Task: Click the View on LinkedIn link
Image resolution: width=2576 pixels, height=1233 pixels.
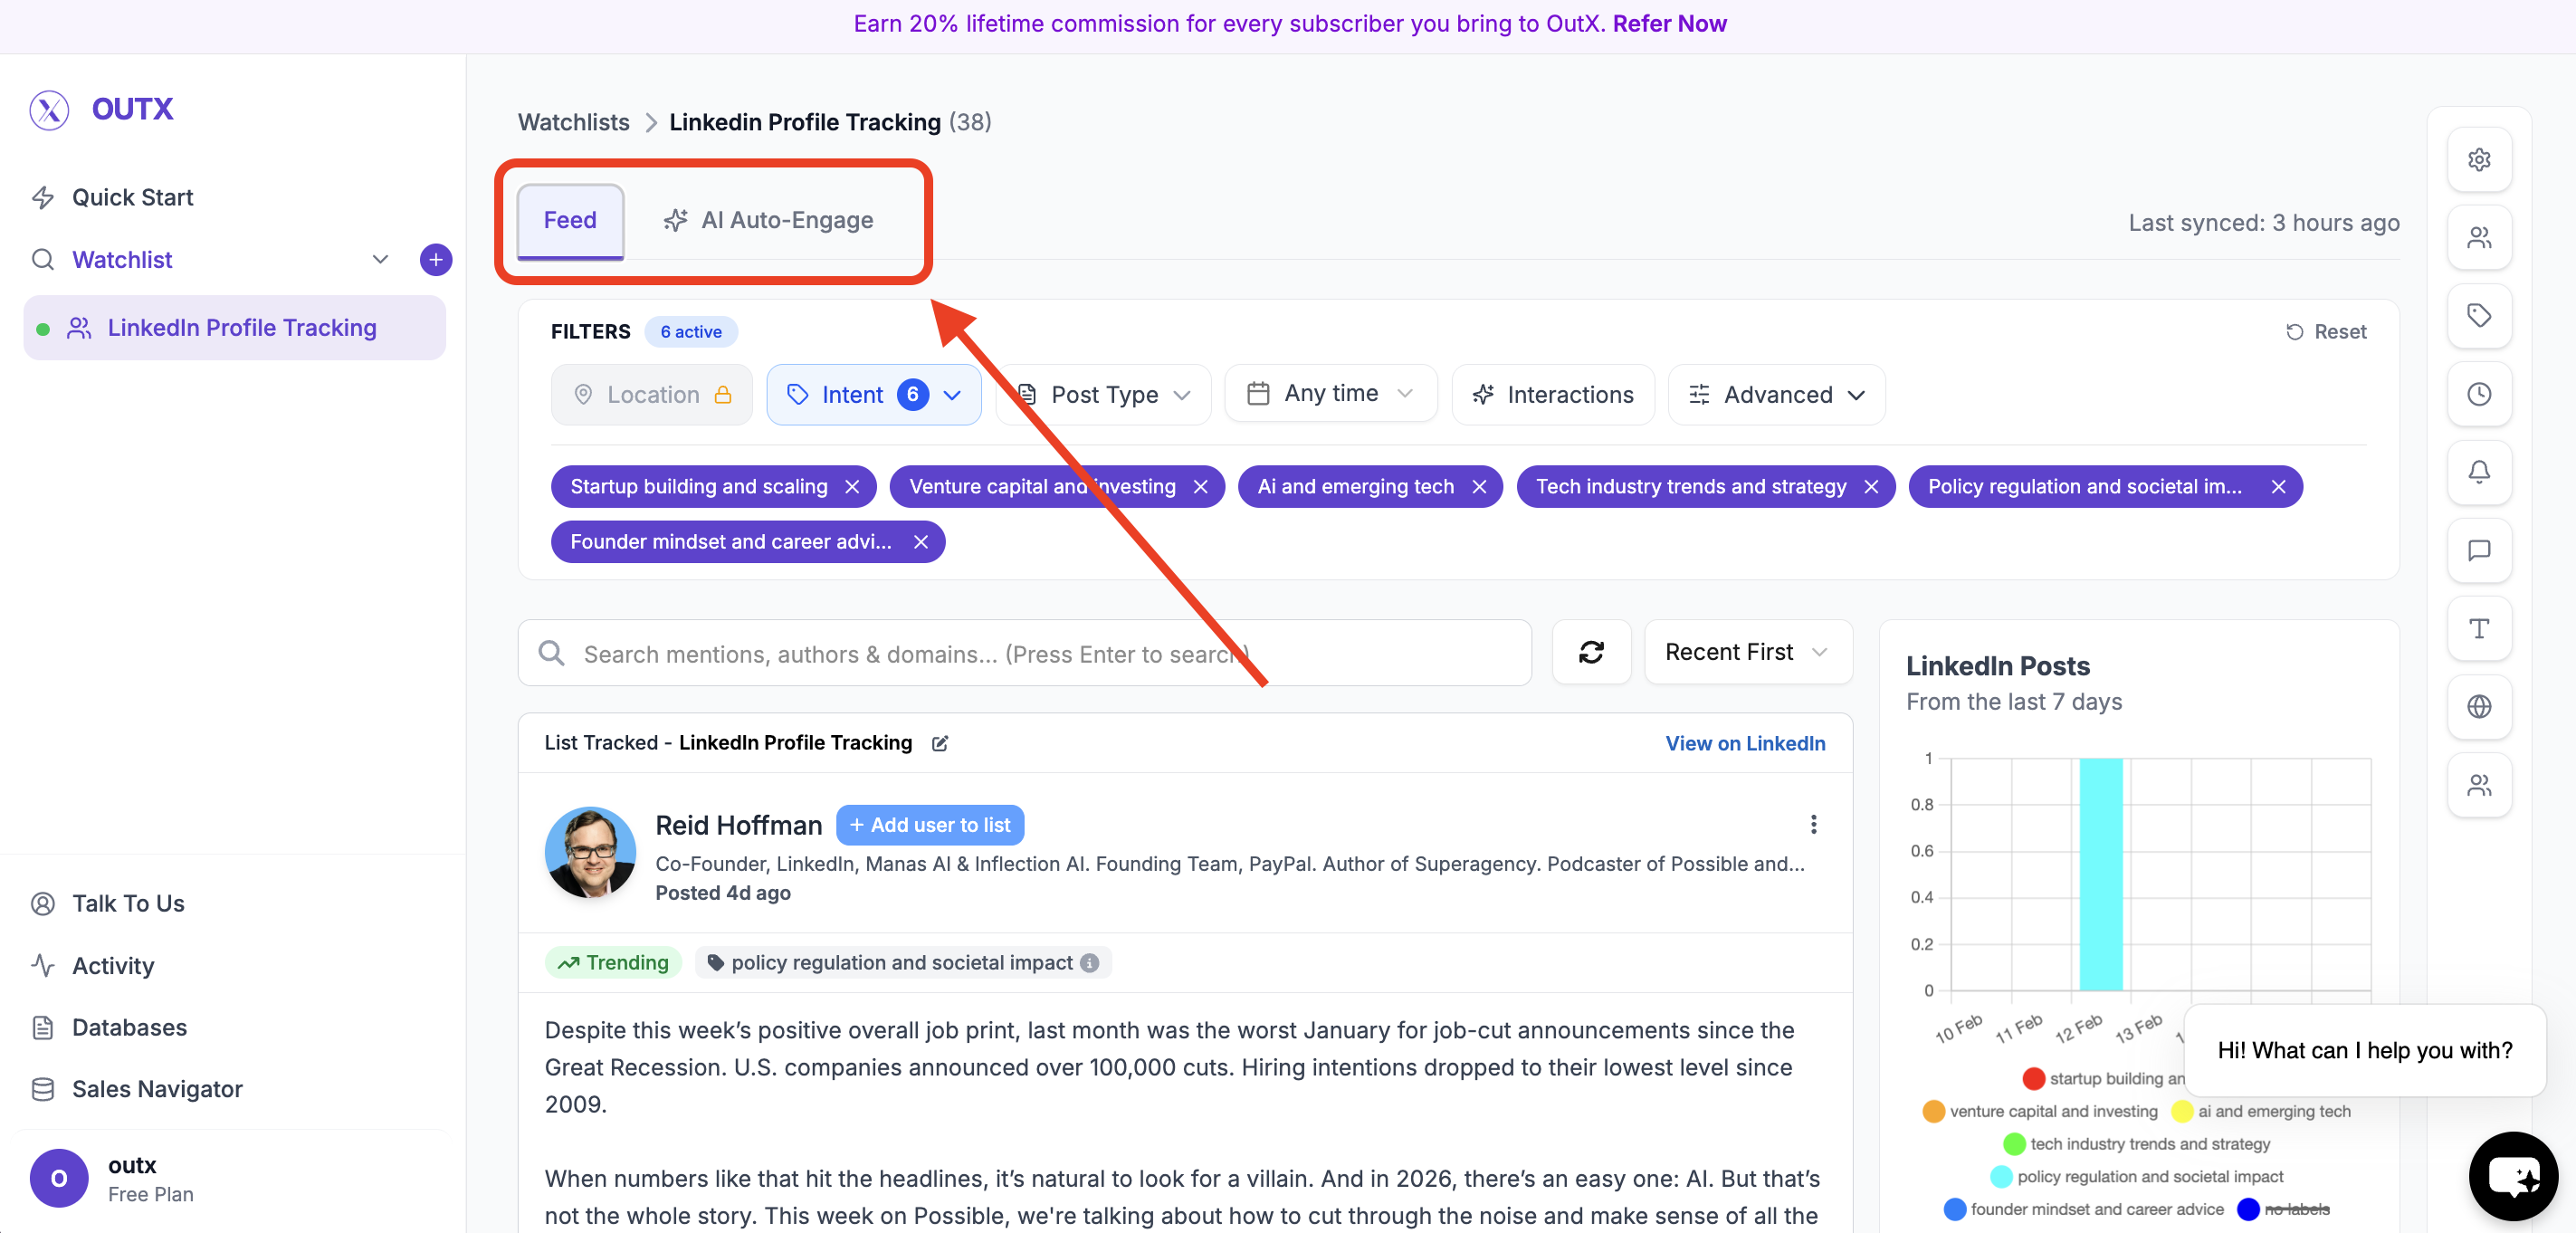Action: click(x=1744, y=744)
